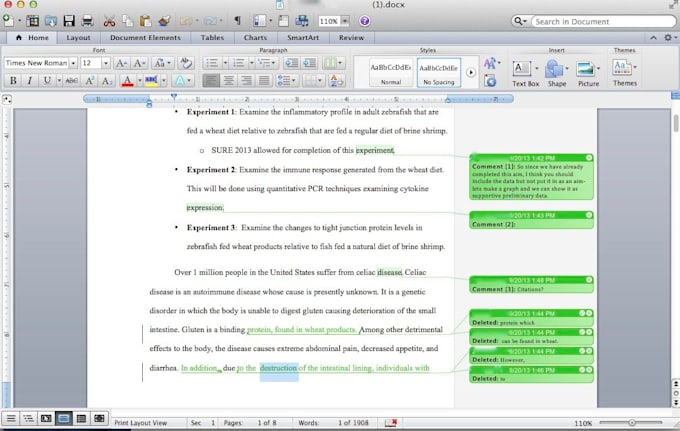This screenshot has height=431, width=680.
Task: Go to the Tables tab
Action: [212, 38]
